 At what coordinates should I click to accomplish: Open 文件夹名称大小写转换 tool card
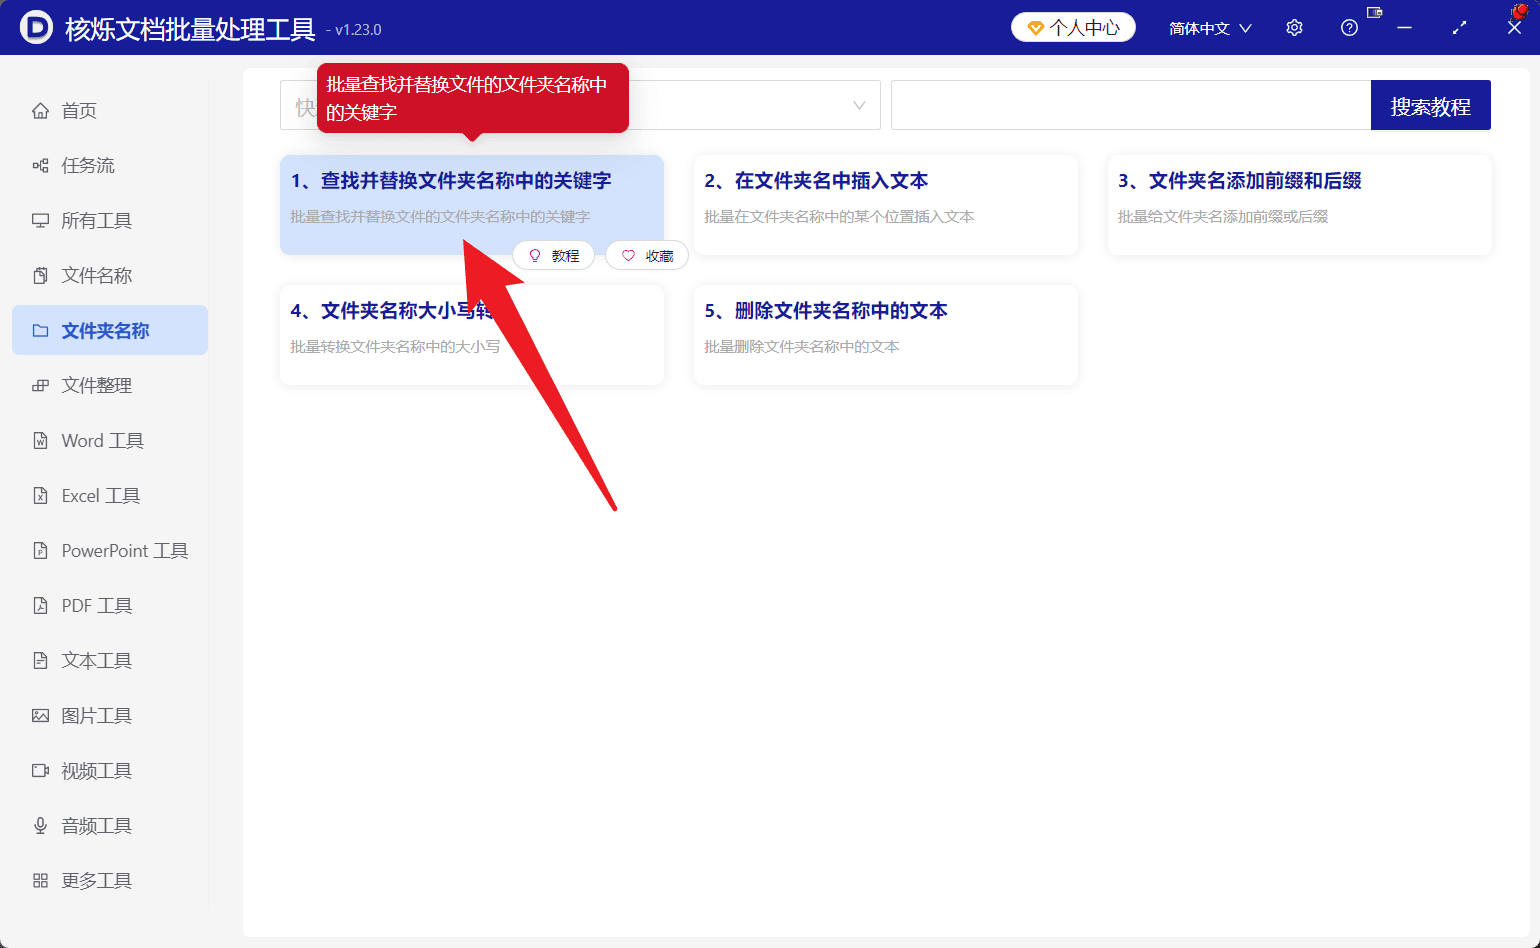472,334
